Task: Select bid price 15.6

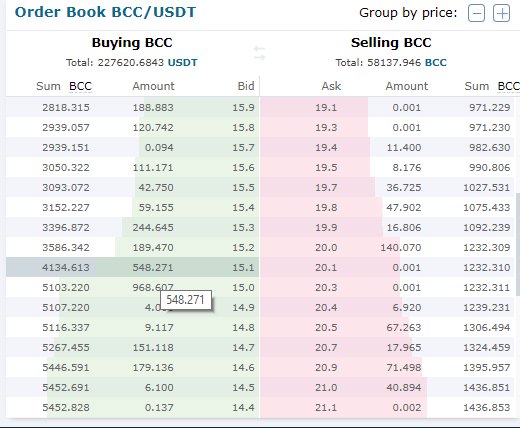Action: (243, 167)
